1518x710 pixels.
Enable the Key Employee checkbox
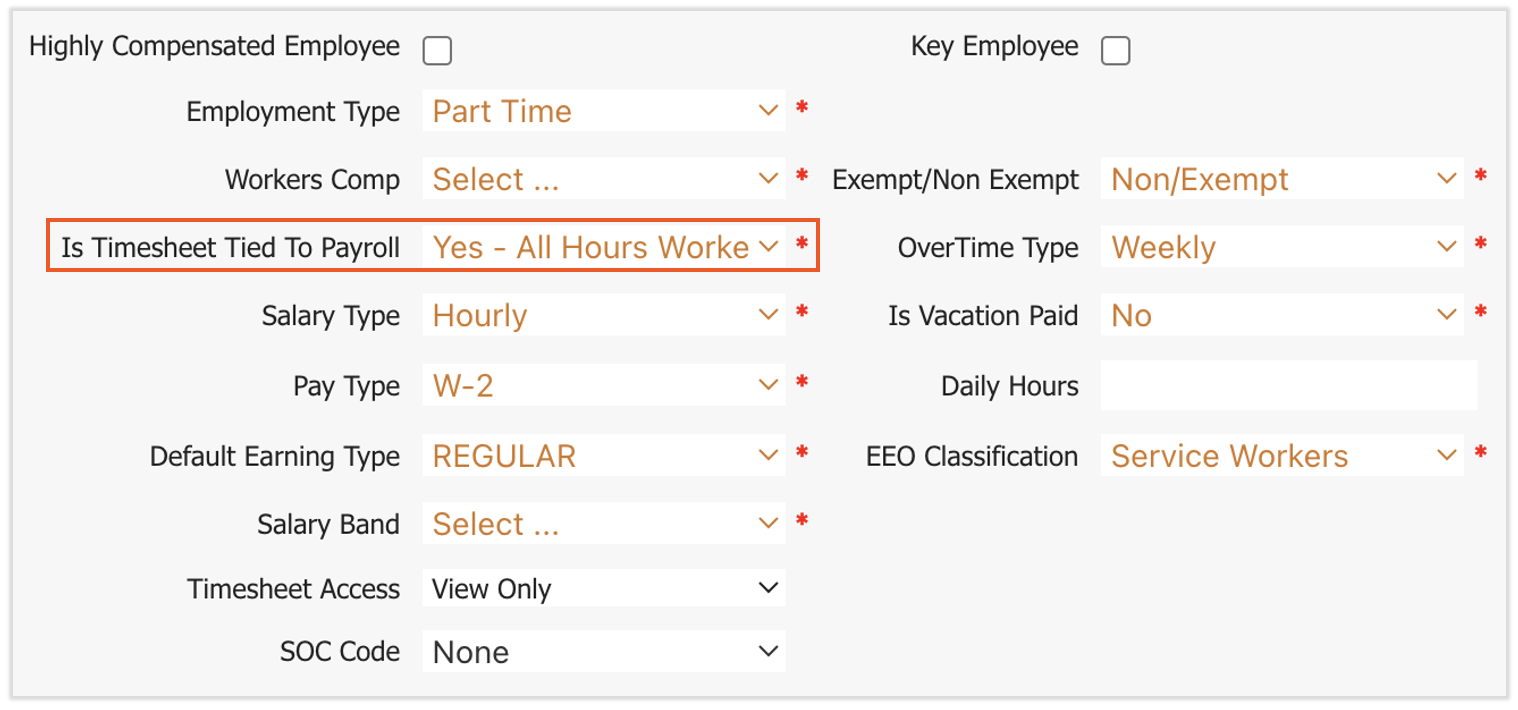[1115, 50]
